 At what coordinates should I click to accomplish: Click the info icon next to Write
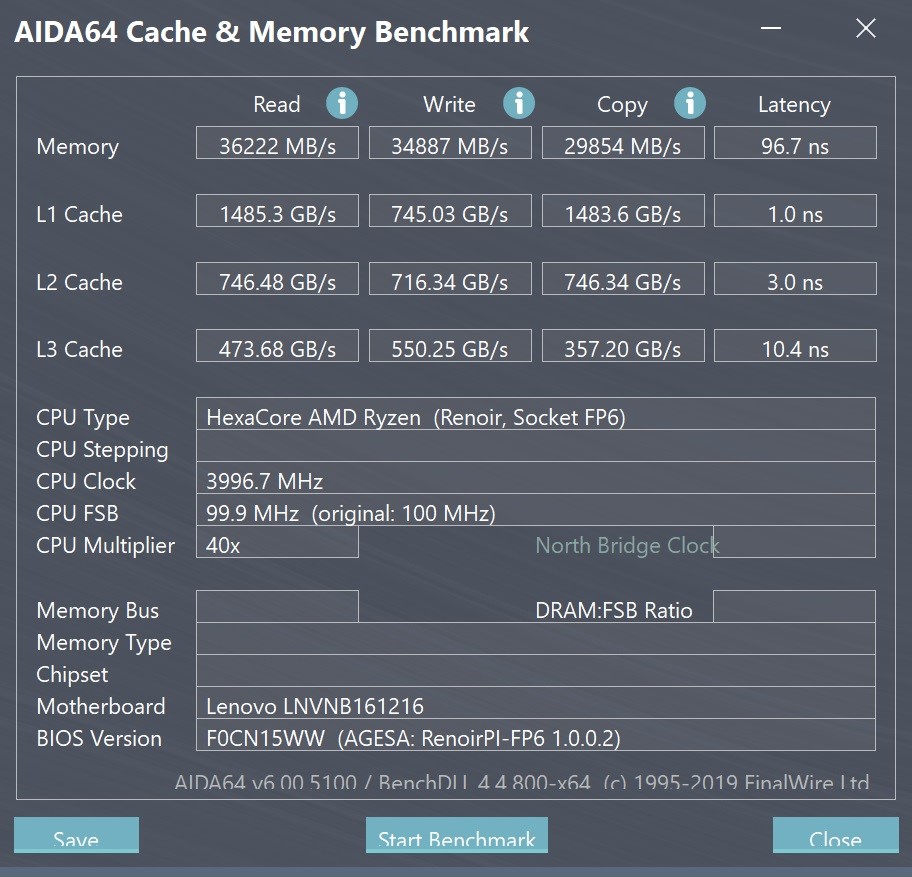(x=519, y=104)
